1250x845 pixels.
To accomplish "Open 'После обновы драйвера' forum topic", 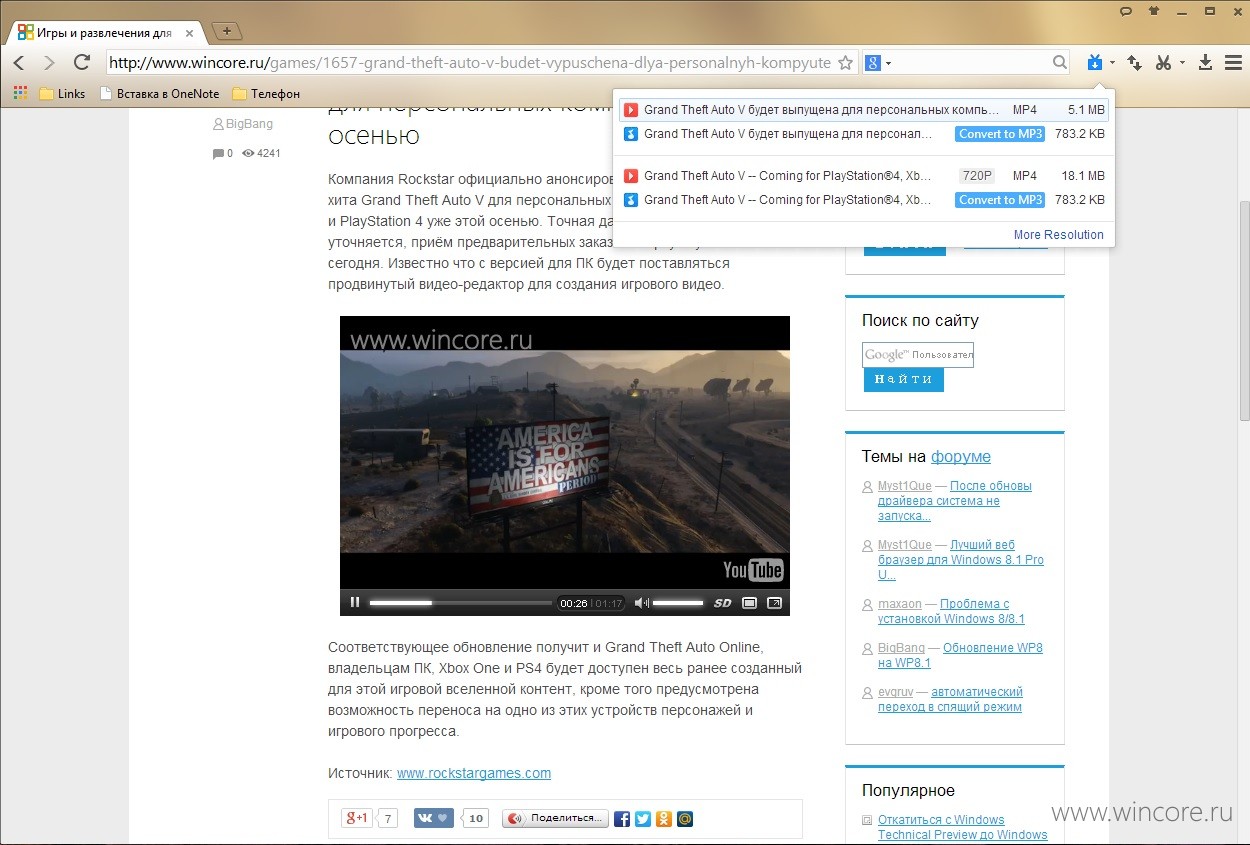I will (x=955, y=500).
